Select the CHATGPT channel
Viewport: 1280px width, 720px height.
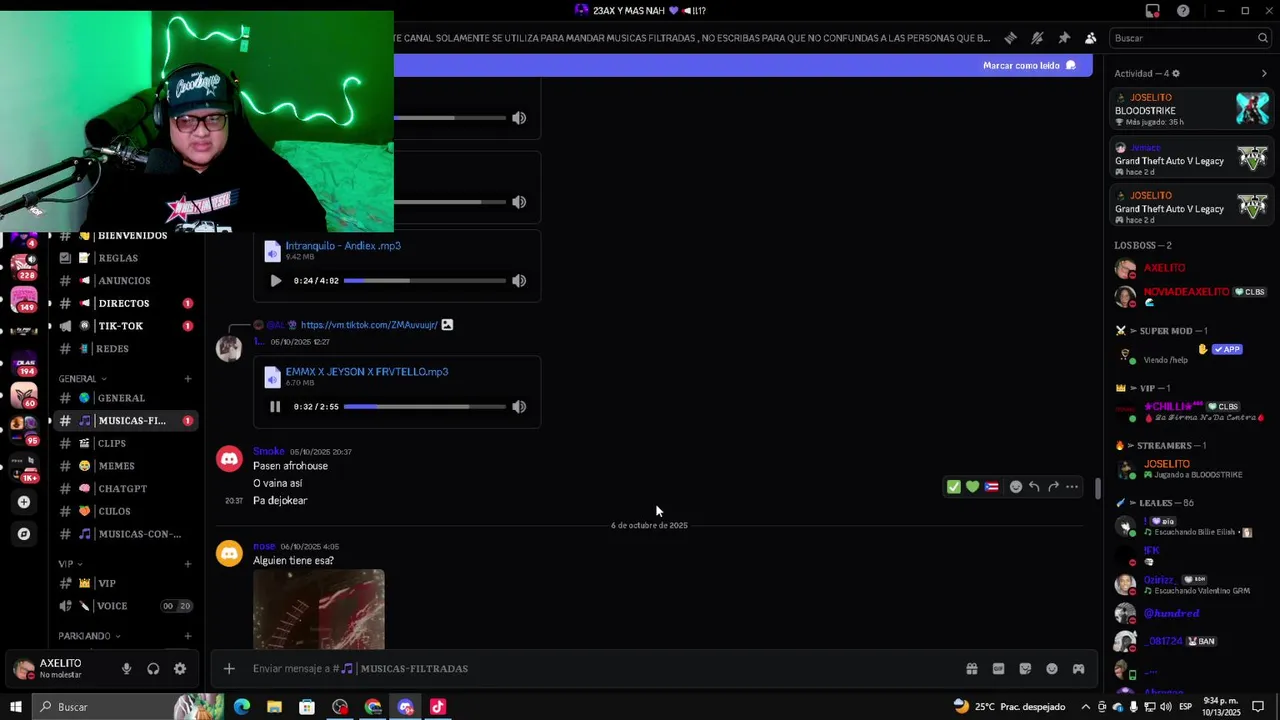point(125,489)
